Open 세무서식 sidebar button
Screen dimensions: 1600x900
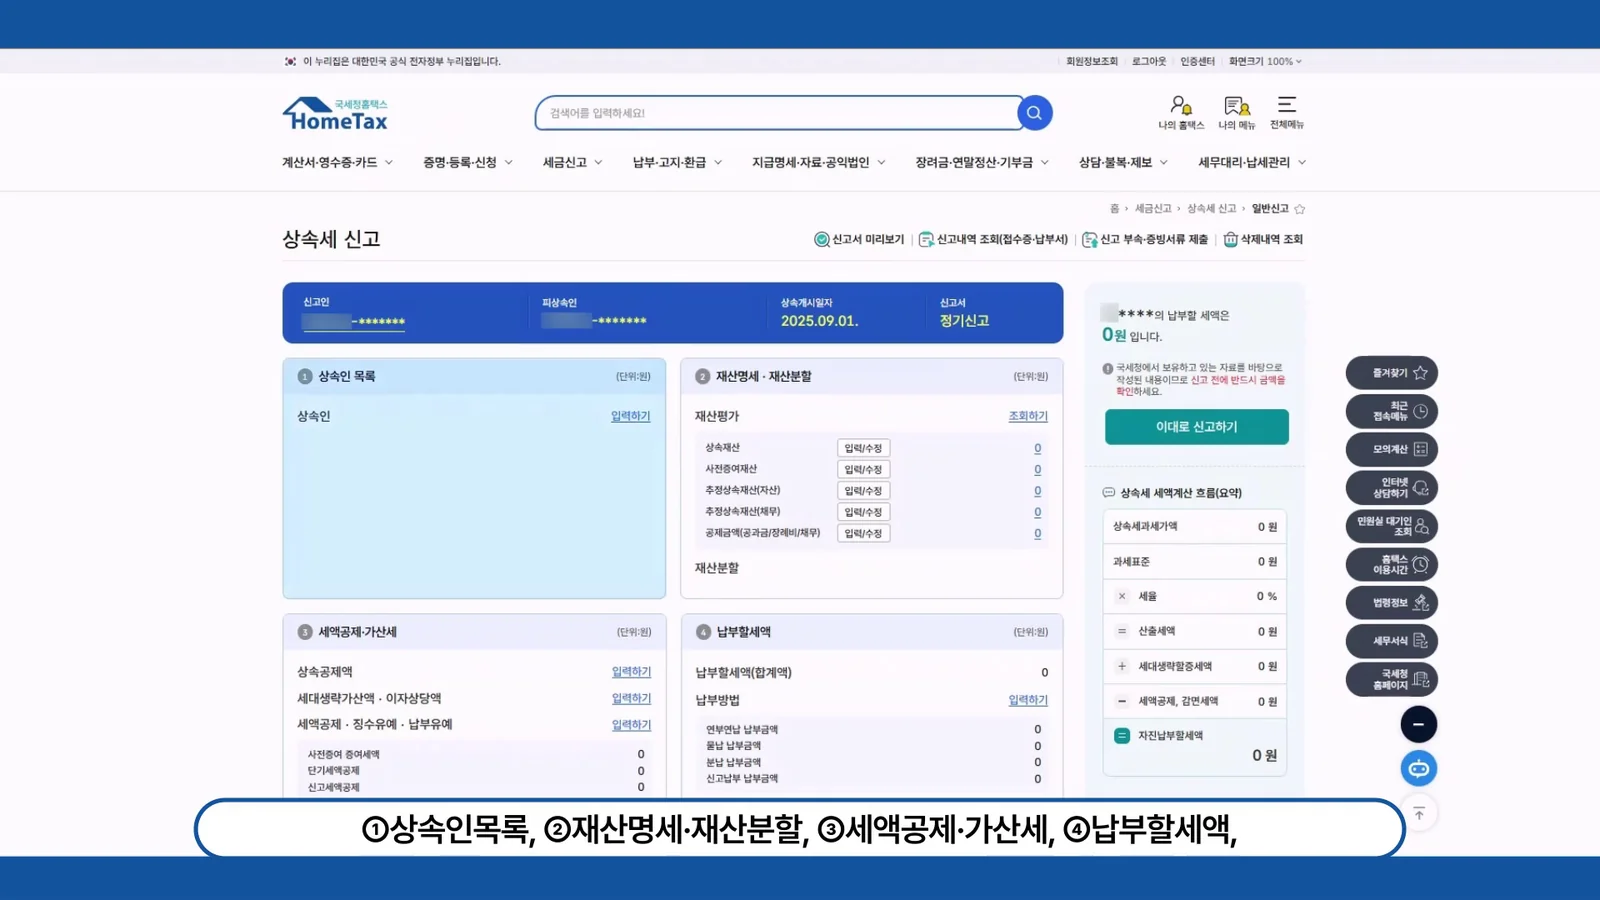[1391, 641]
